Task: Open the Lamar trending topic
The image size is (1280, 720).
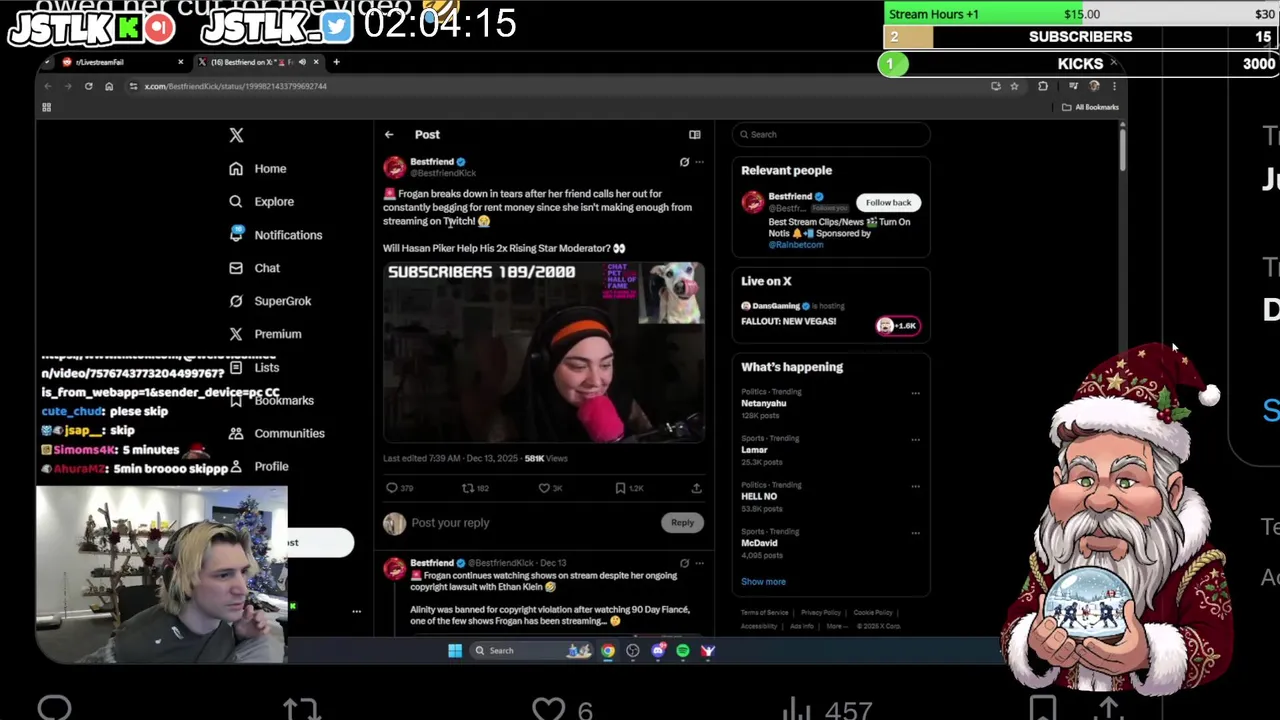Action: point(754,450)
